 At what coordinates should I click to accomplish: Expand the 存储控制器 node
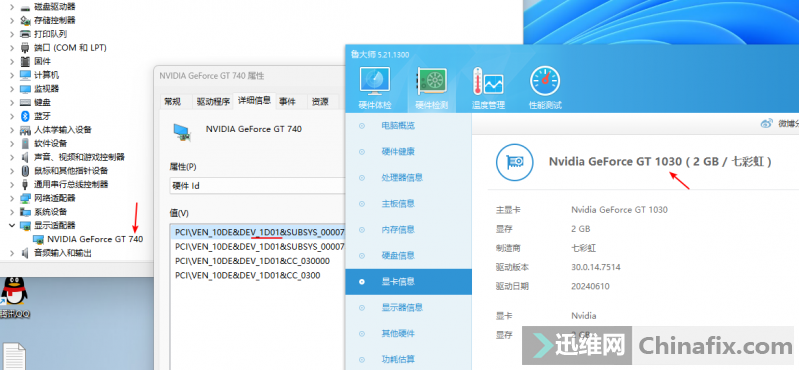pos(12,20)
